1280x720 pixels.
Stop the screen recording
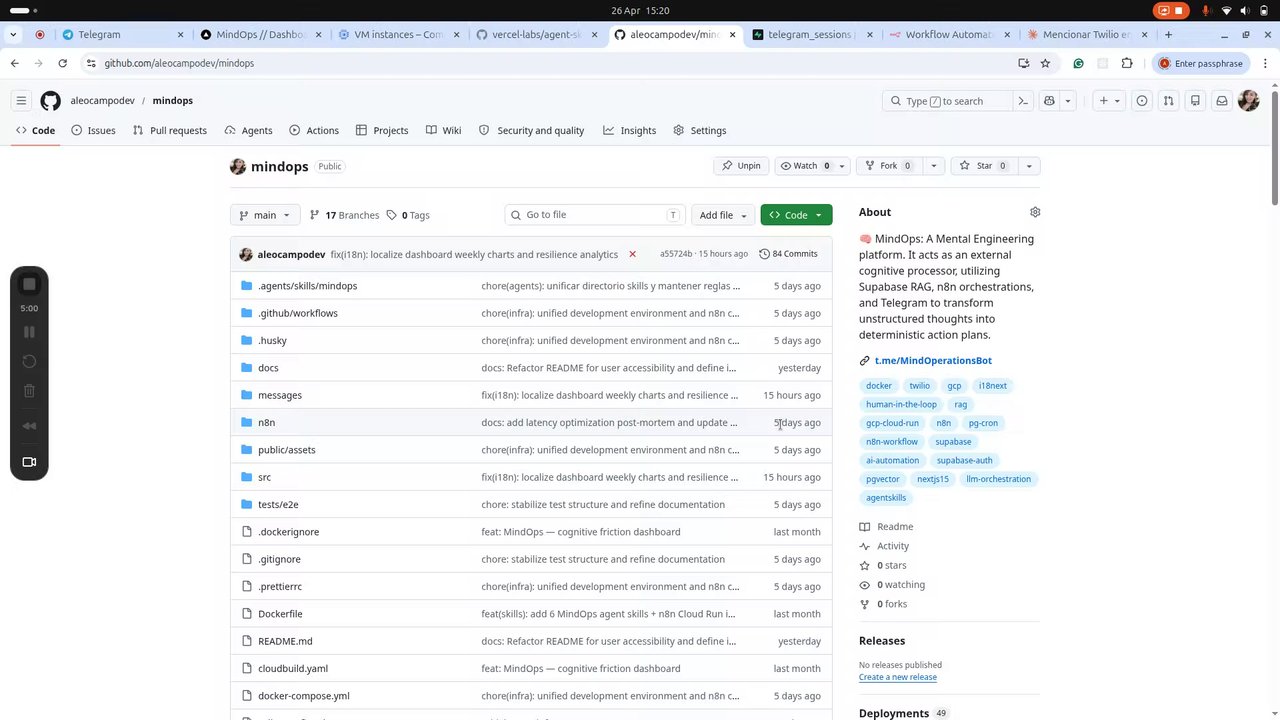[x=29, y=285]
